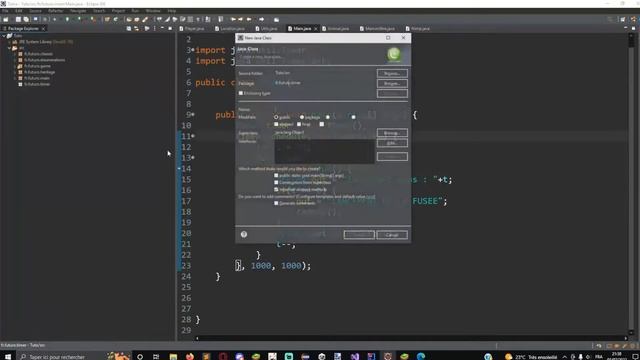This screenshot has height=360, width=640.
Task: Check public static void main method stub
Action: tap(276, 176)
